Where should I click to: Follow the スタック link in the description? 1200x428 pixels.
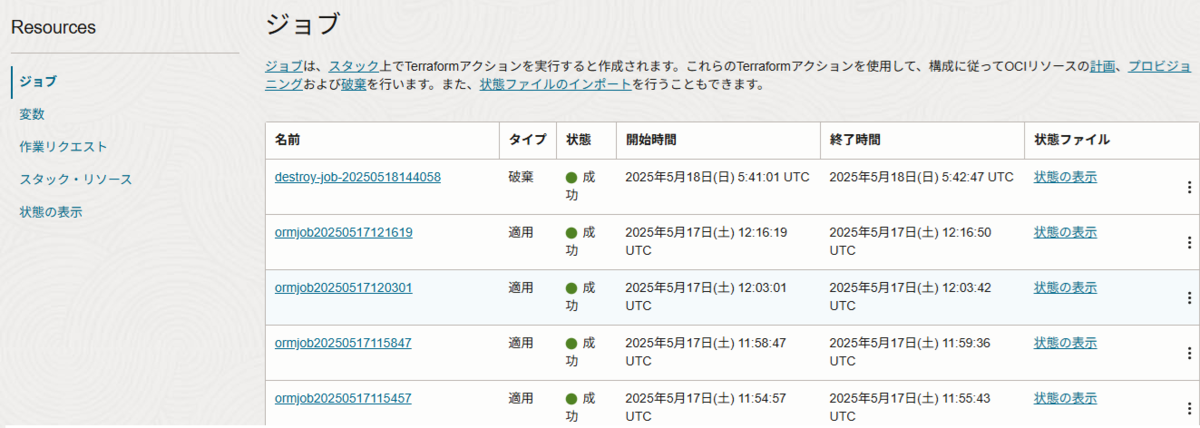point(354,66)
